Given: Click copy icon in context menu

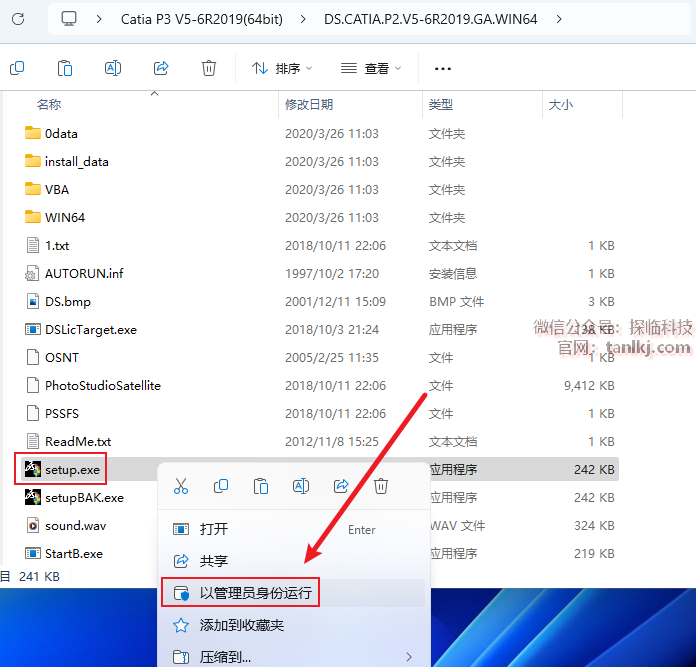Looking at the screenshot, I should 221,486.
